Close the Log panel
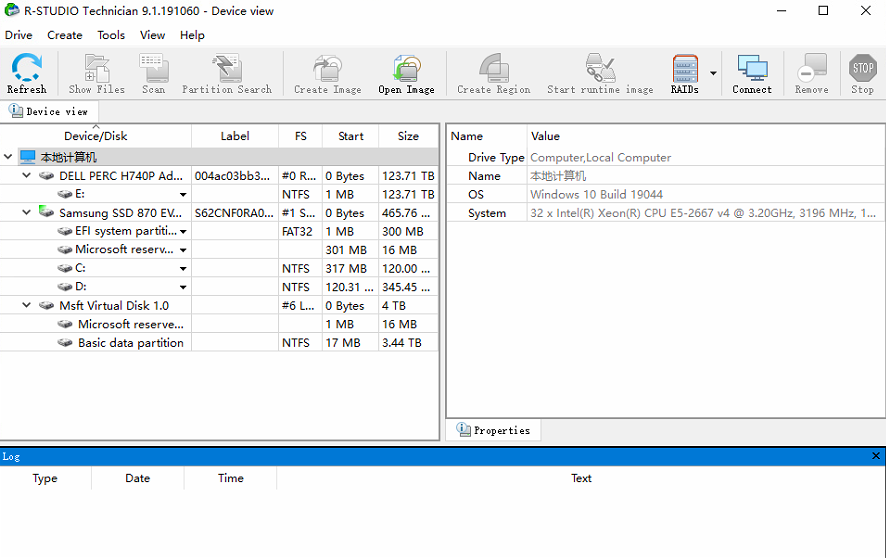This screenshot has height=558, width=886. (876, 456)
